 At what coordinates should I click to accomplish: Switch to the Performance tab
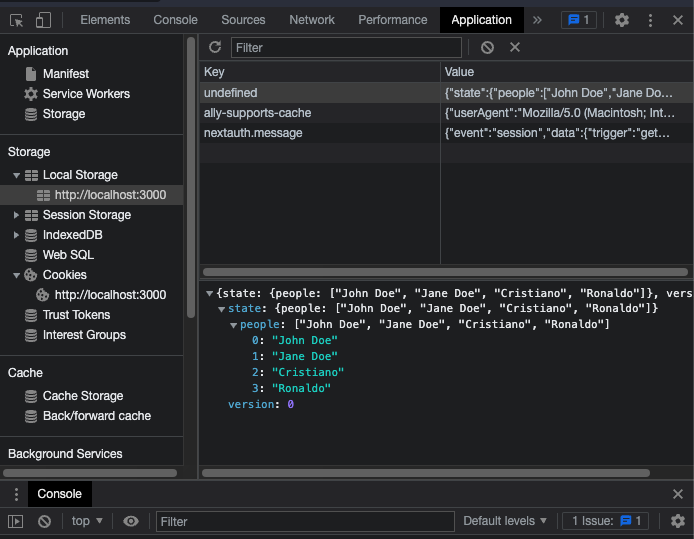click(x=393, y=20)
